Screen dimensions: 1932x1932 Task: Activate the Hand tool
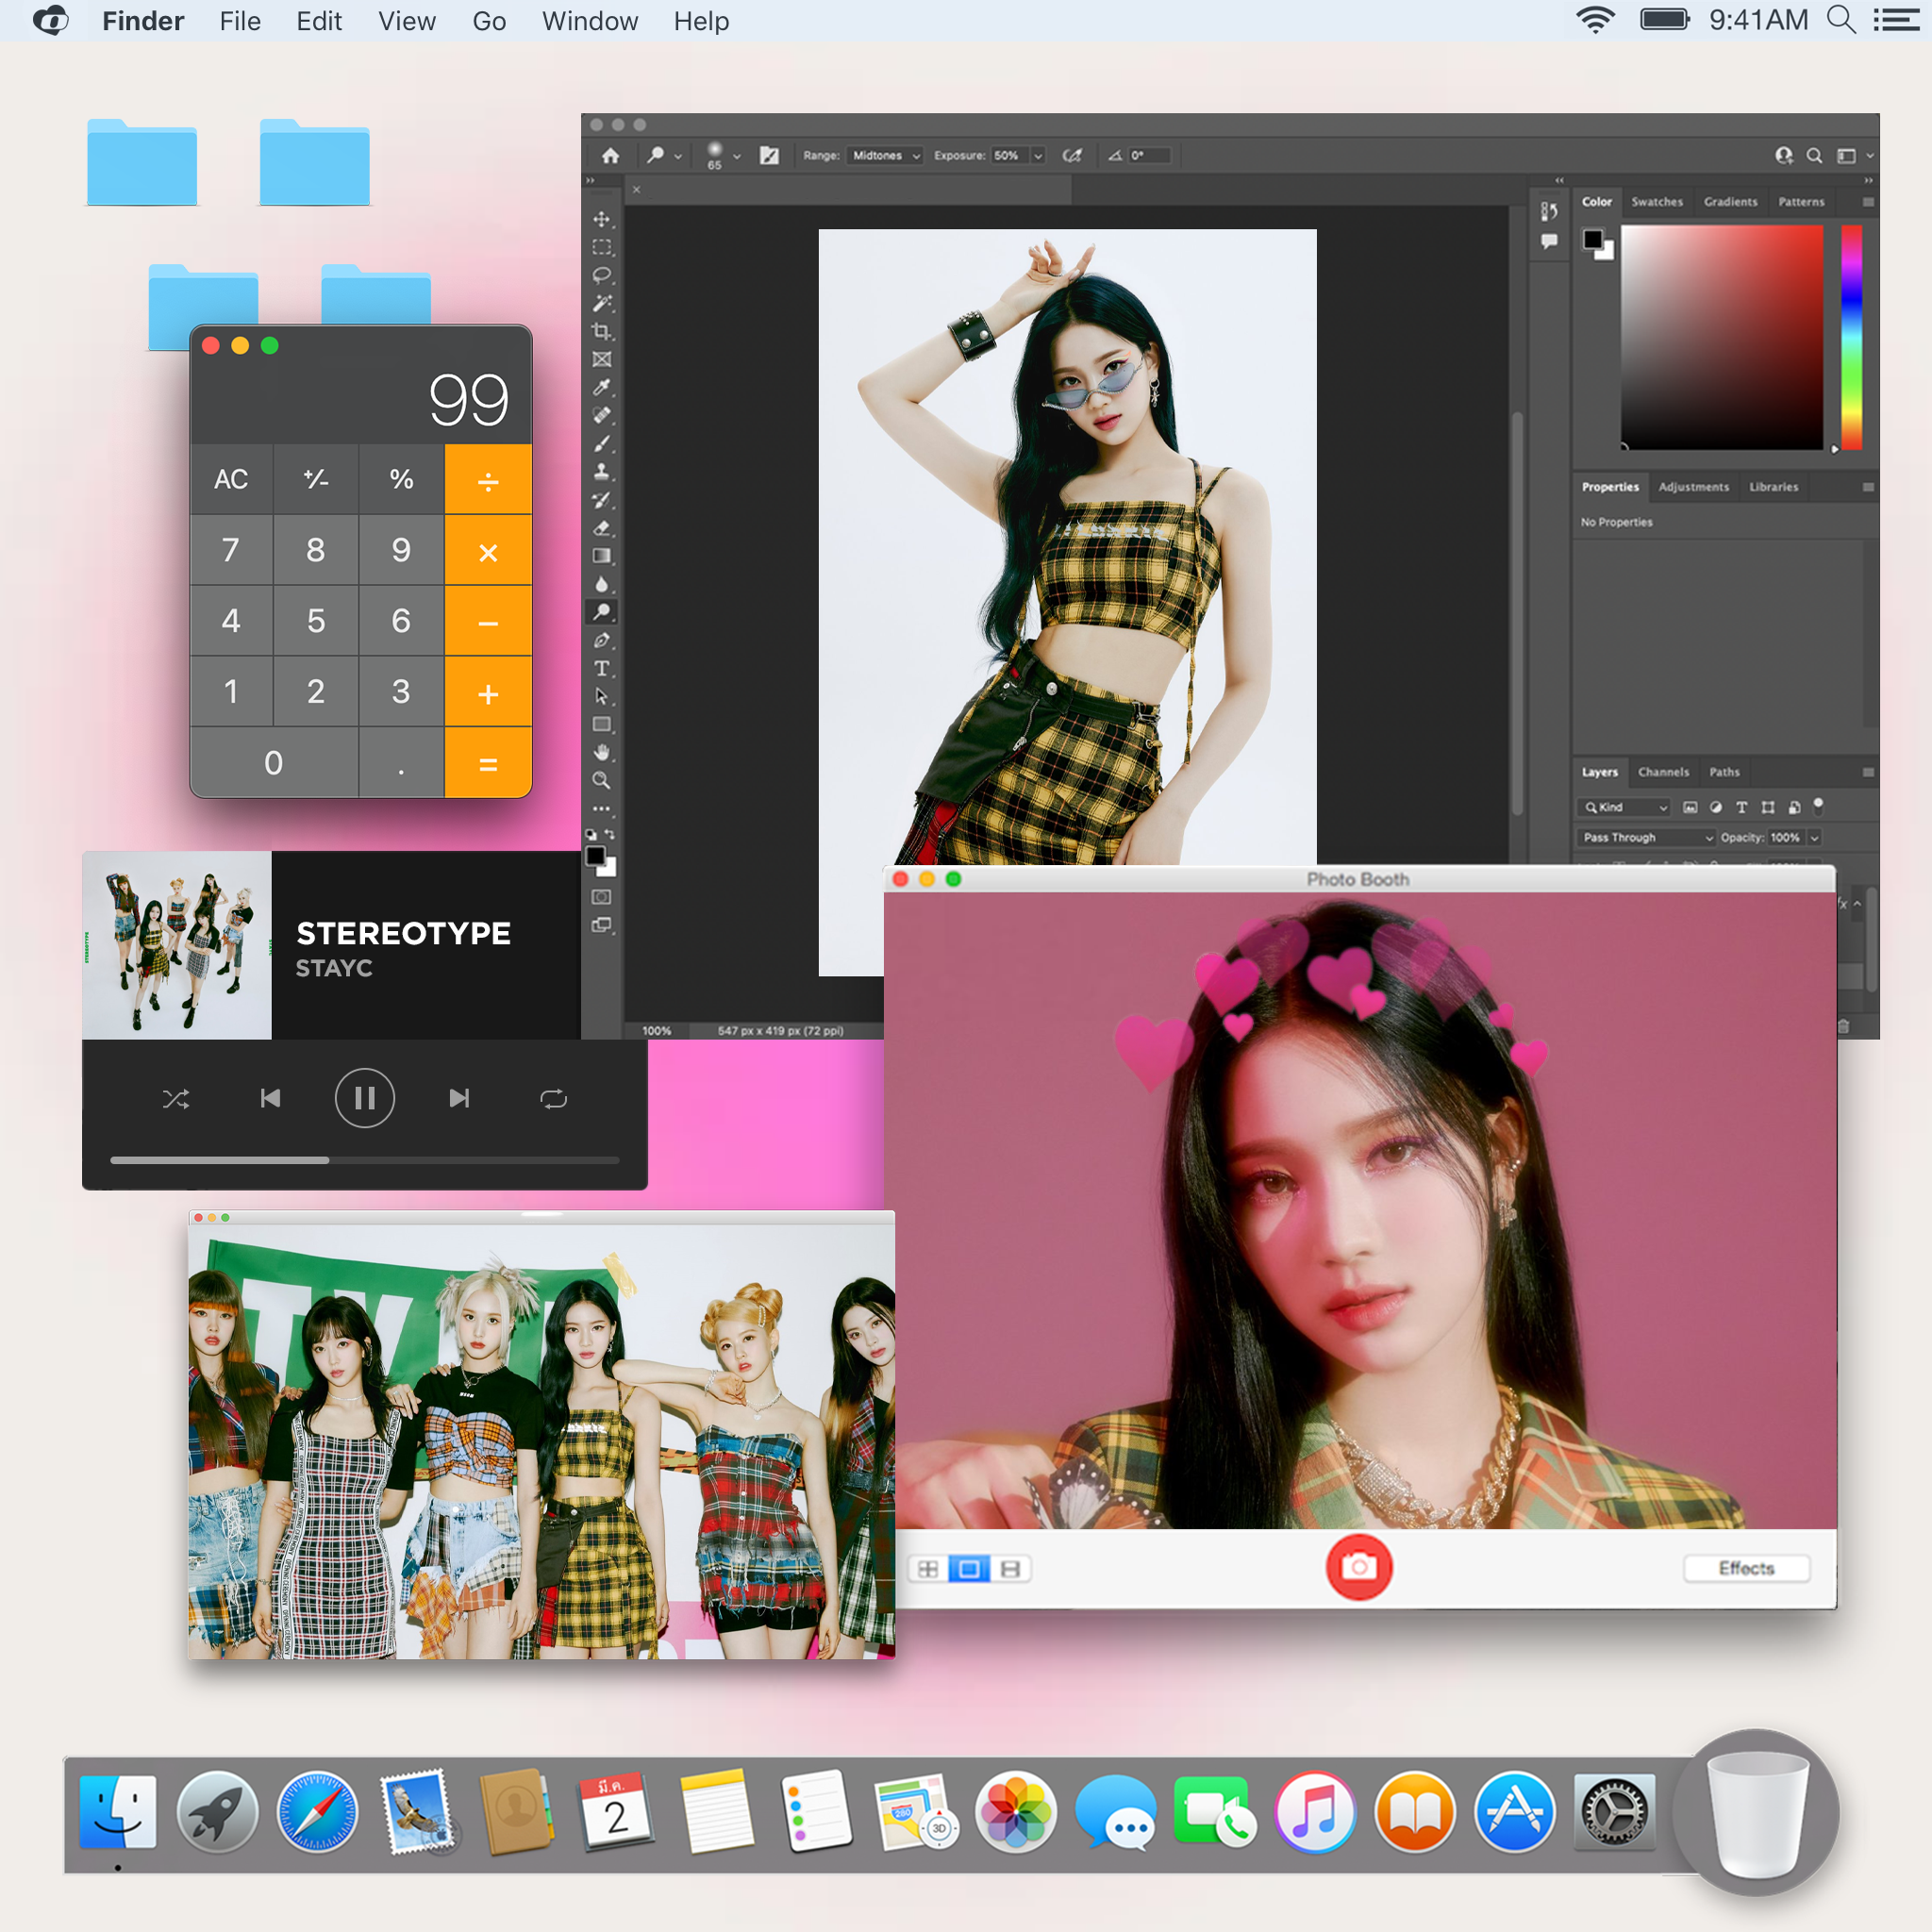(601, 752)
